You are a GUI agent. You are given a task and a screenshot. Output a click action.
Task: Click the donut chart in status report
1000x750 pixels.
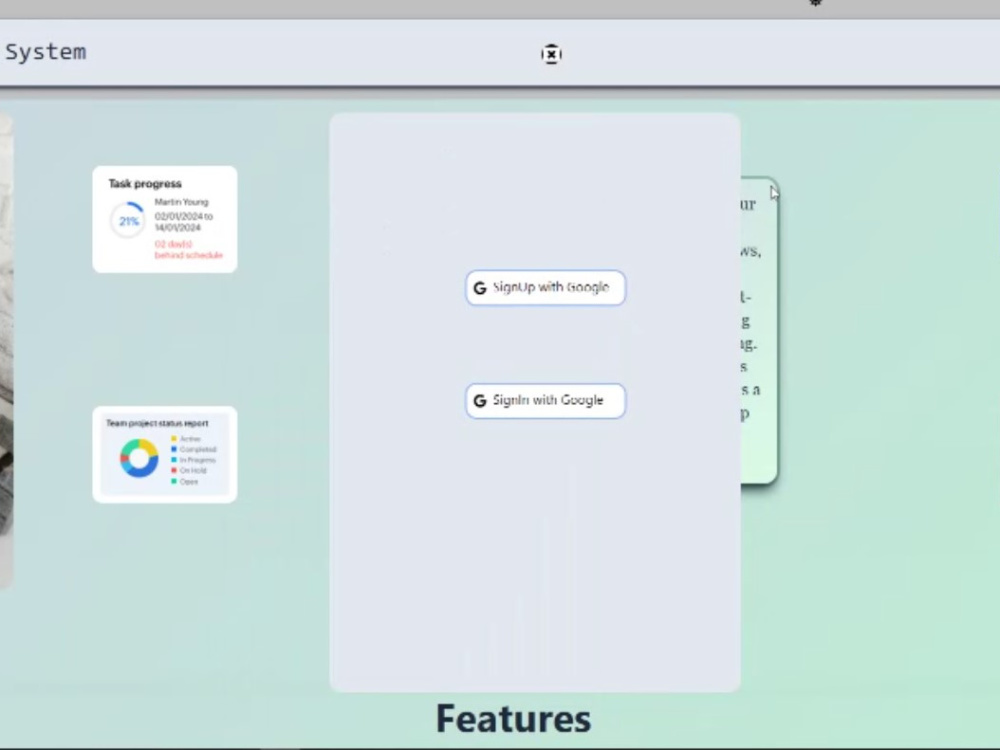139,457
